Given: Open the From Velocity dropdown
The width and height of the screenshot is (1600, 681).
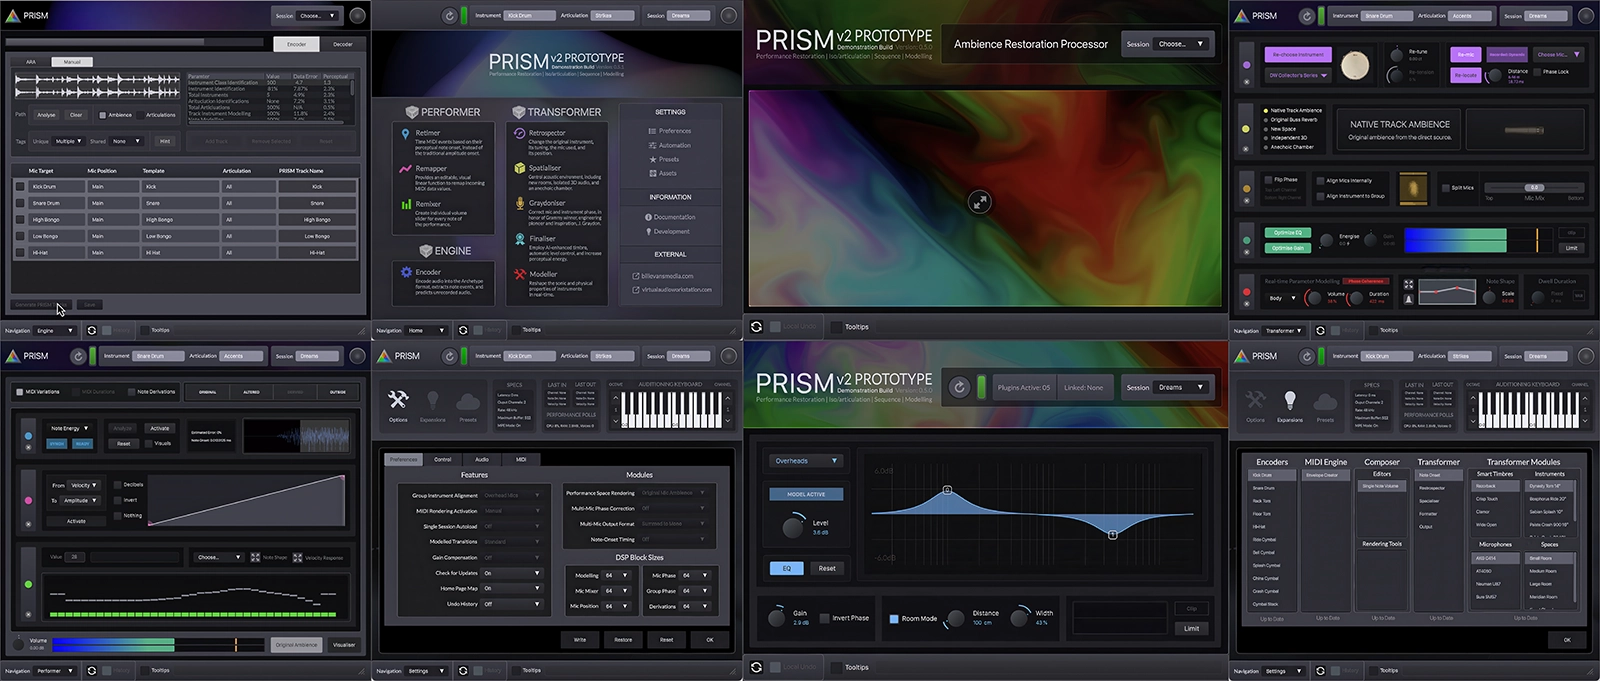Looking at the screenshot, I should (x=83, y=485).
